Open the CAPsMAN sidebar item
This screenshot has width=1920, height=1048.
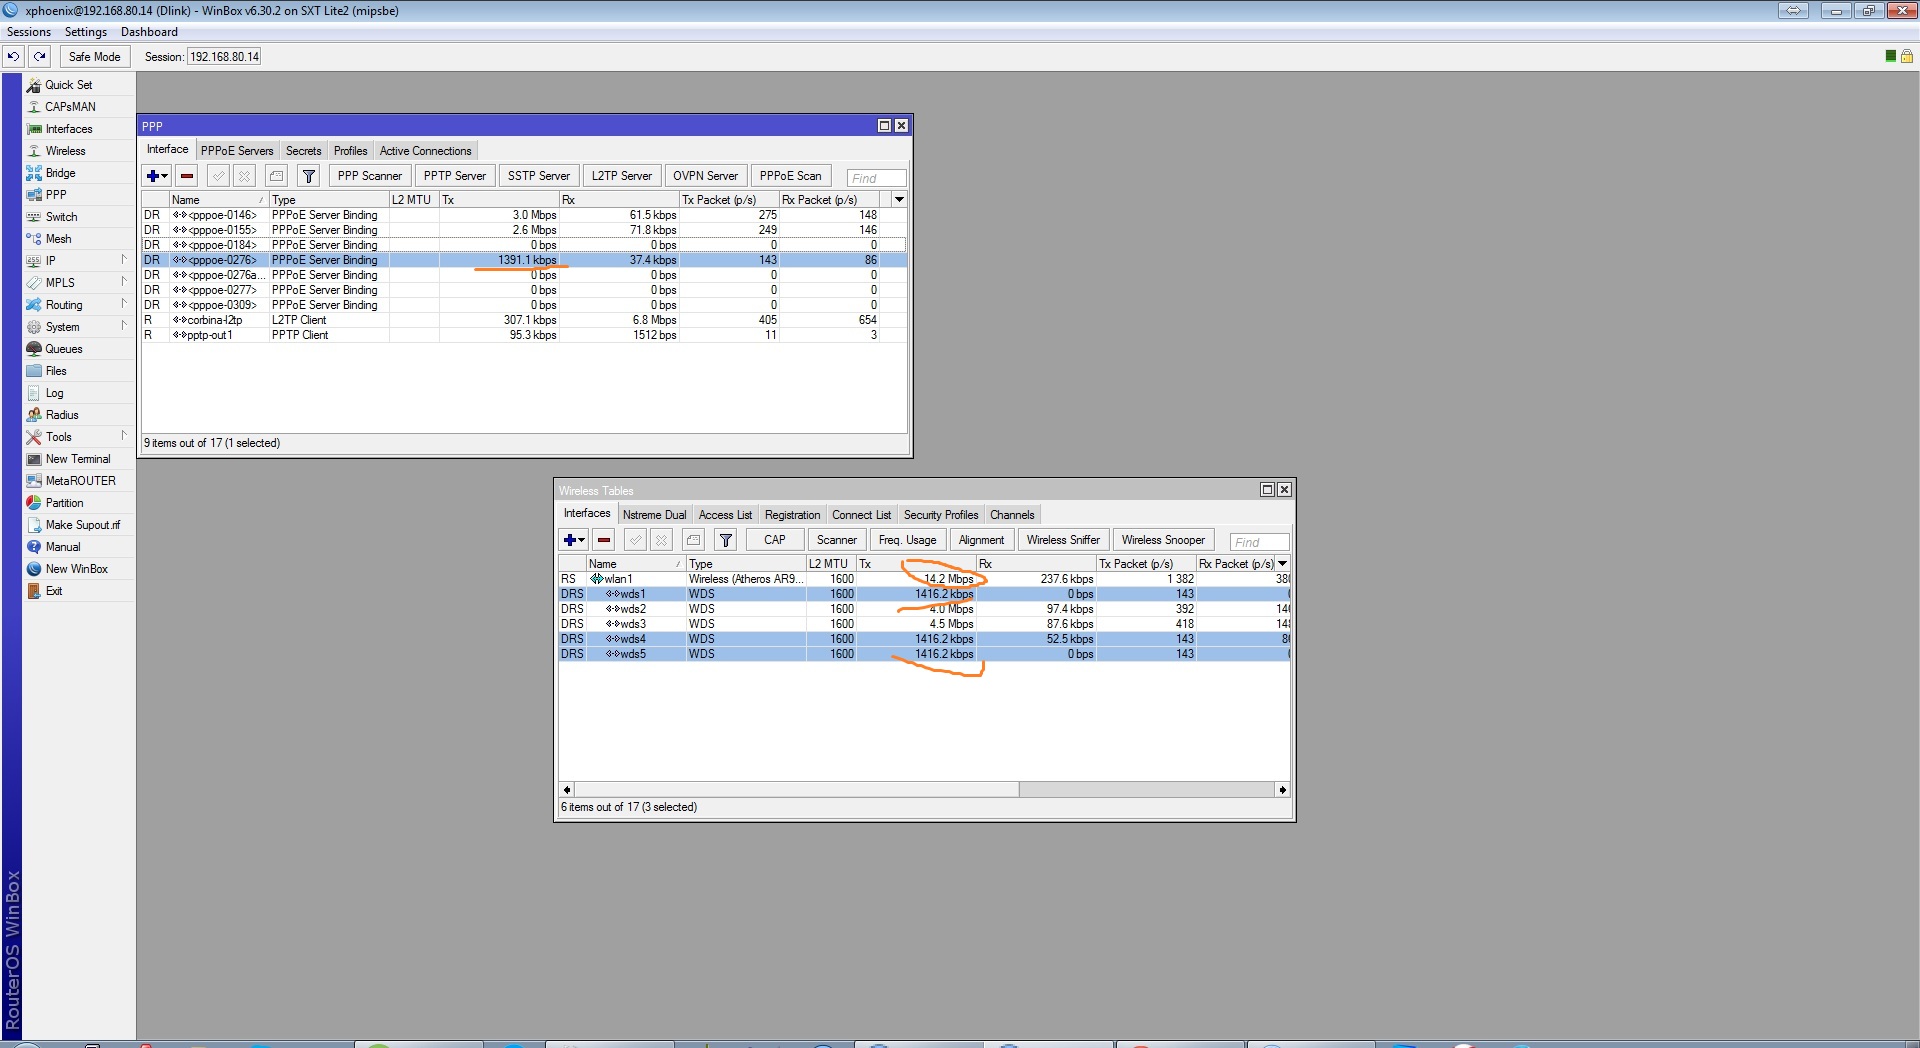(x=70, y=107)
